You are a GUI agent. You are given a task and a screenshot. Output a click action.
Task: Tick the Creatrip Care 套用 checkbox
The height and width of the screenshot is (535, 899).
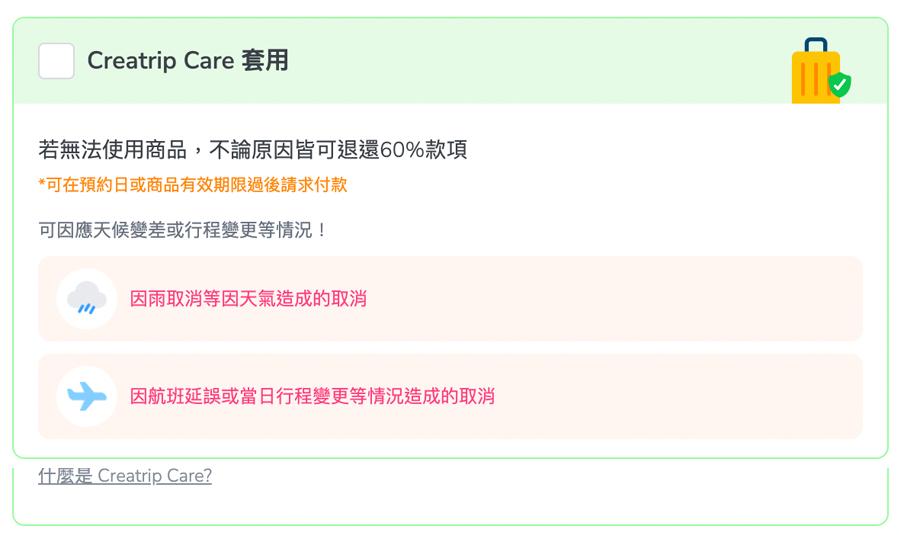pyautogui.click(x=56, y=61)
